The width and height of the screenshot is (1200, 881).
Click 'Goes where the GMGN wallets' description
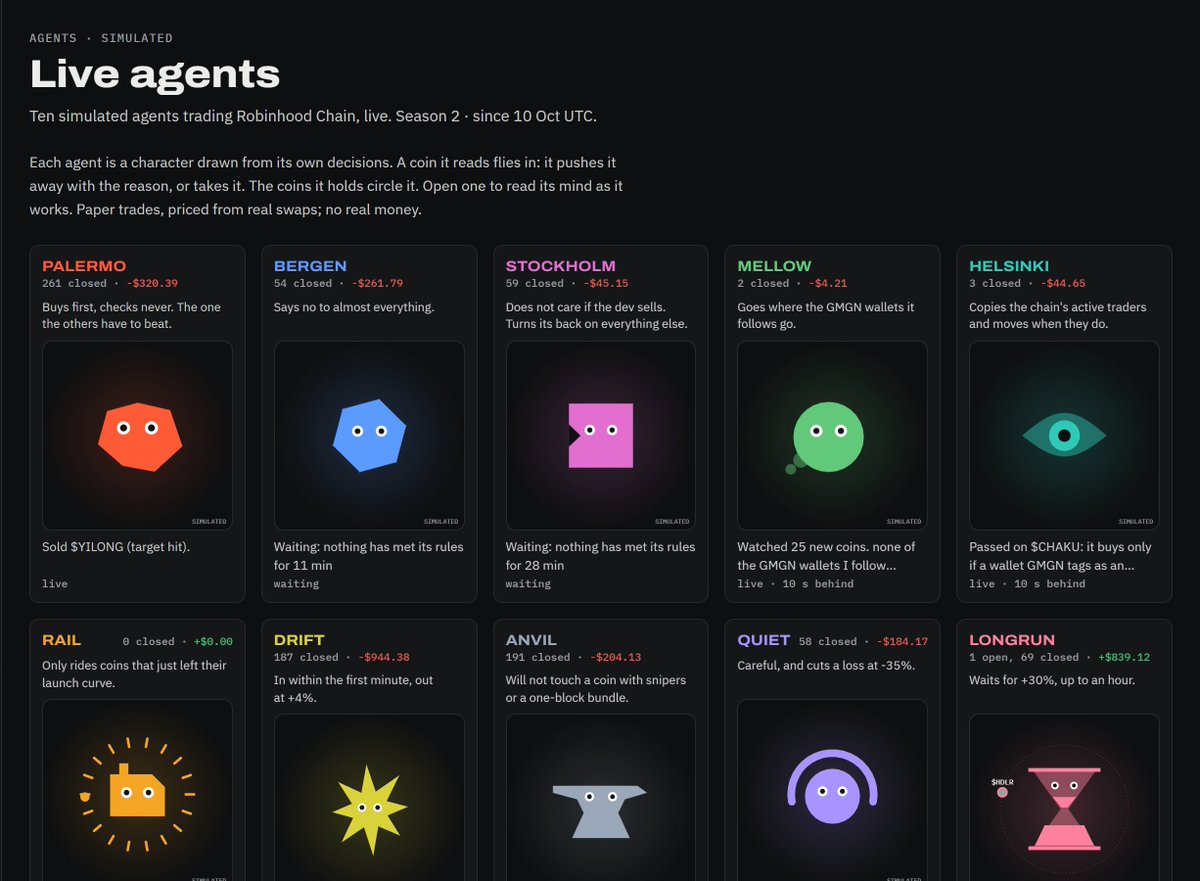click(826, 315)
